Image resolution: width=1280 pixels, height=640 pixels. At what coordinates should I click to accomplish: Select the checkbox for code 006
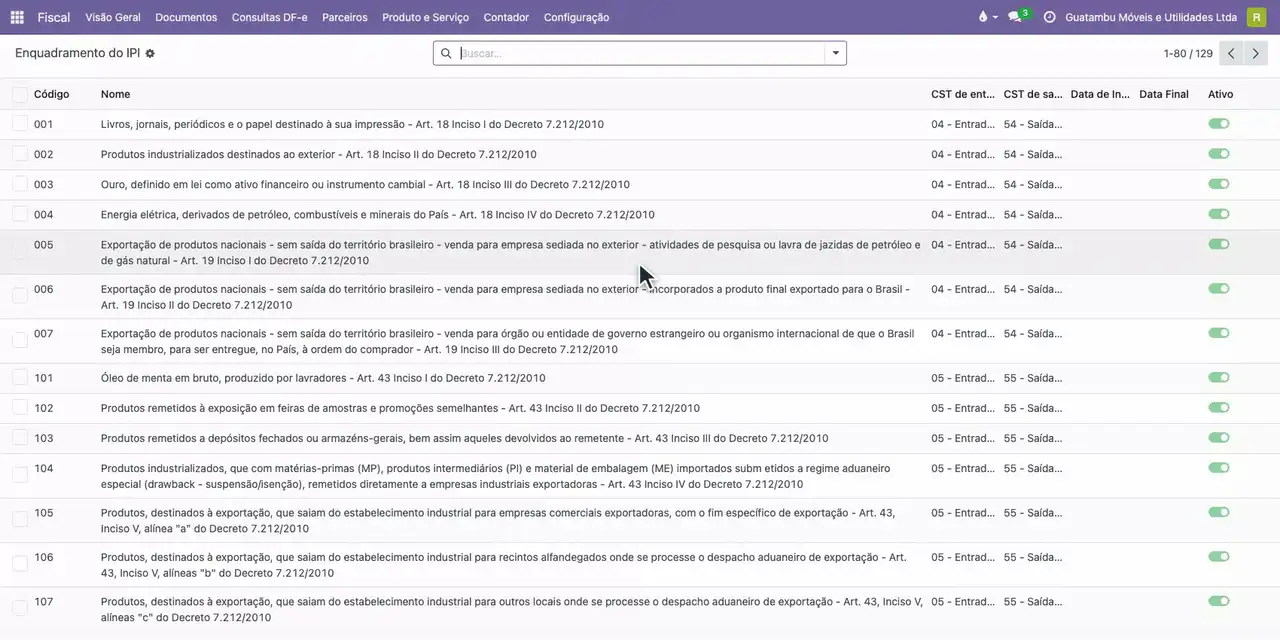[x=20, y=296]
